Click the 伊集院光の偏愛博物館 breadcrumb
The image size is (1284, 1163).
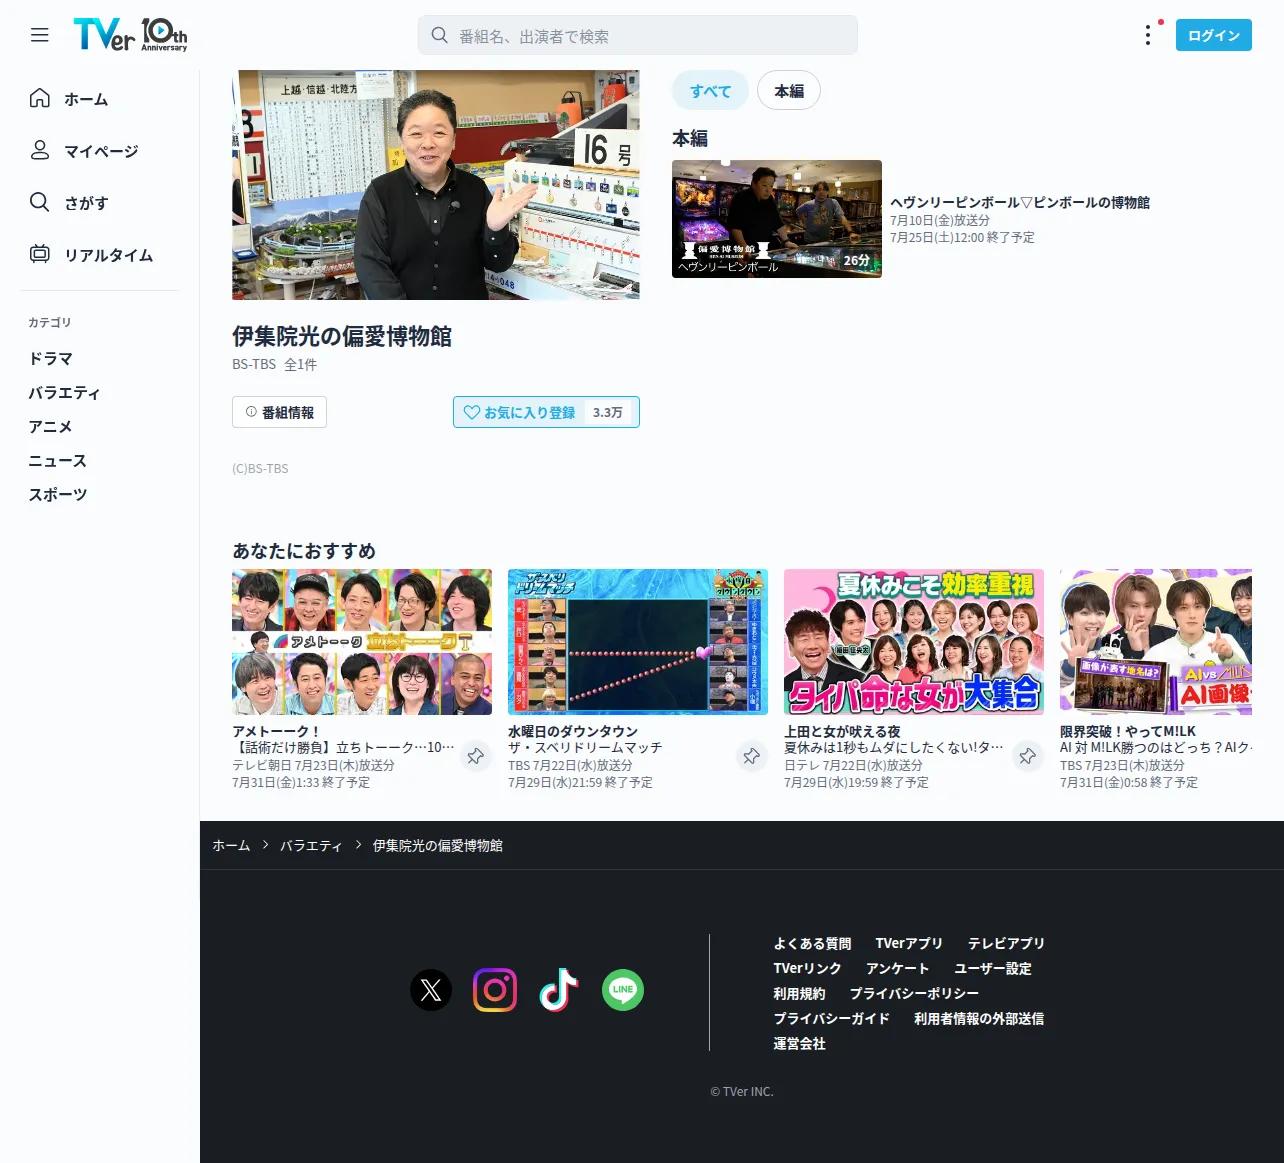438,846
